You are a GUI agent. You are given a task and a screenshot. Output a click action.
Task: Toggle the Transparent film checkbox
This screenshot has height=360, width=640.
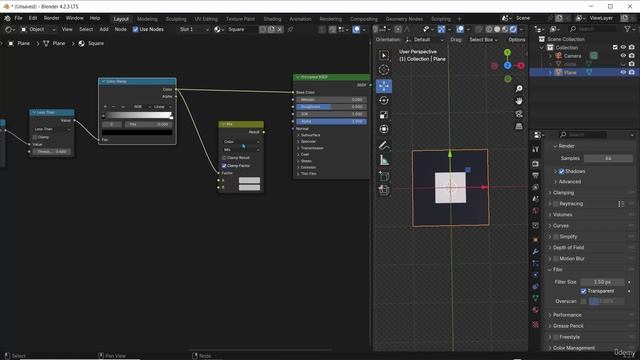[584, 291]
